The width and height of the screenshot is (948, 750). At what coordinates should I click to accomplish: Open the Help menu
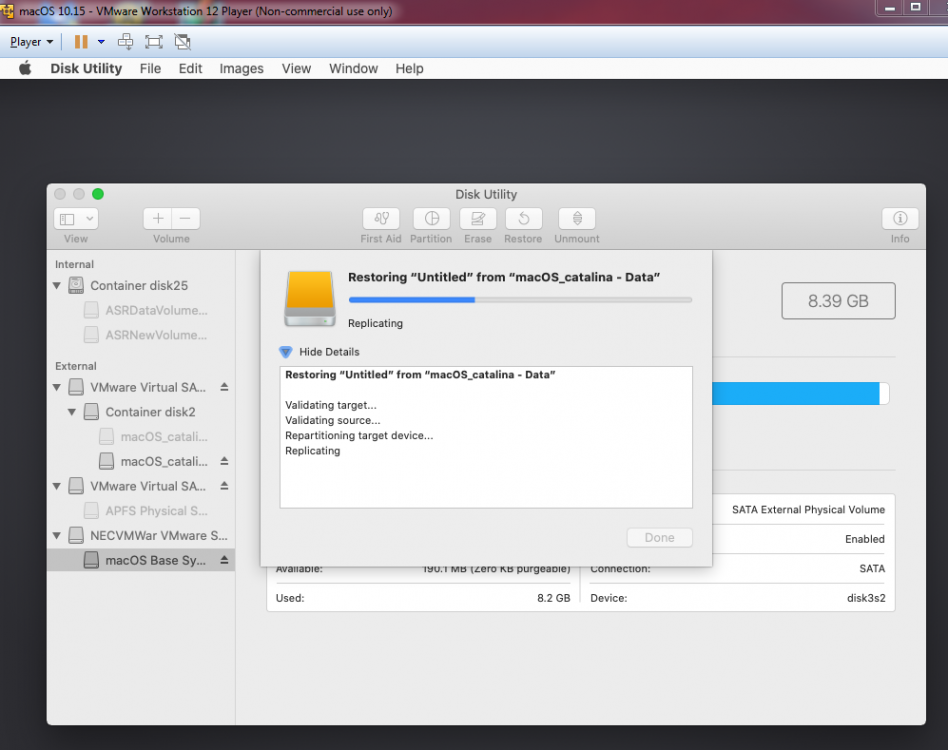click(x=409, y=68)
